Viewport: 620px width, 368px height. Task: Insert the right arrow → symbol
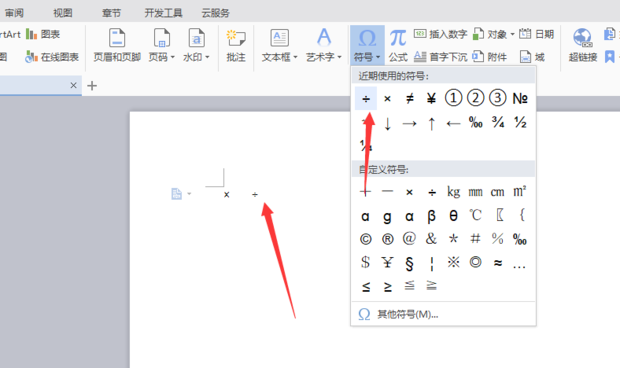(410, 124)
